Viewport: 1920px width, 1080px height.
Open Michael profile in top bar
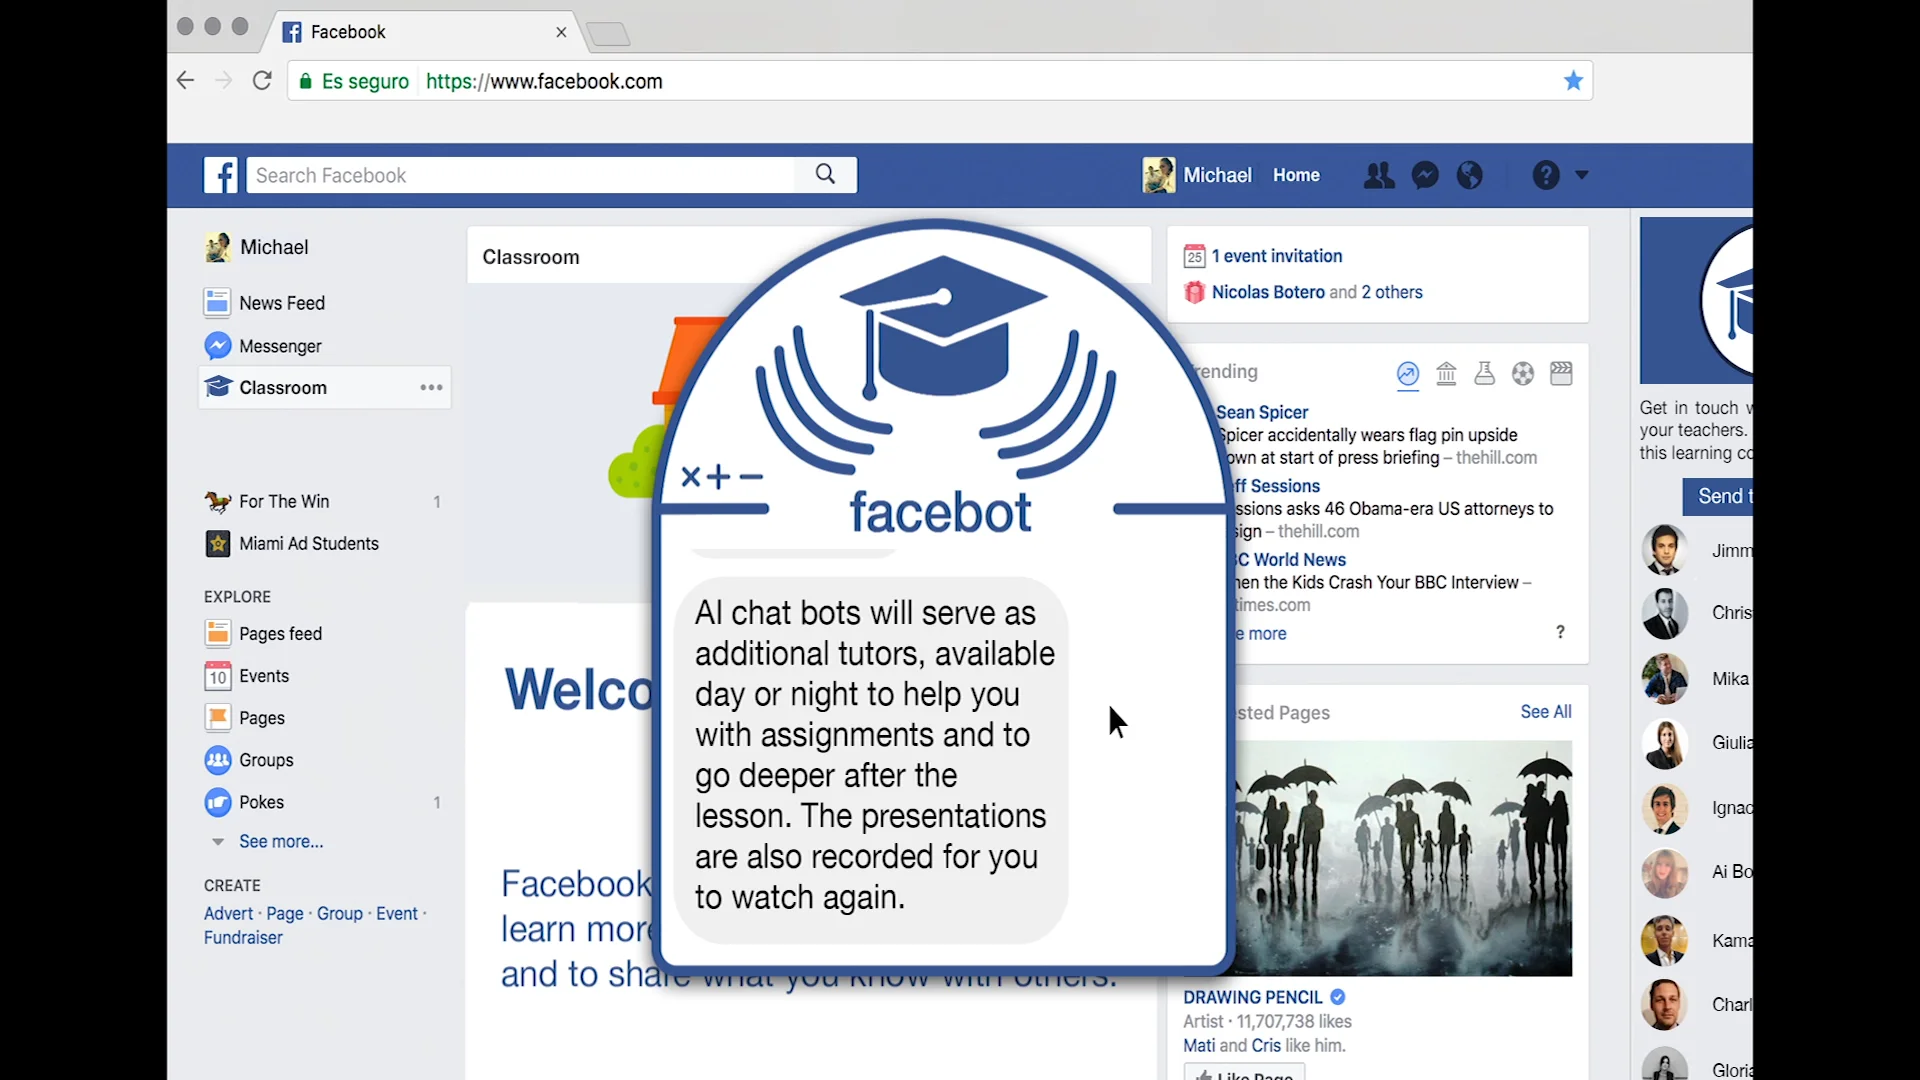(1197, 175)
